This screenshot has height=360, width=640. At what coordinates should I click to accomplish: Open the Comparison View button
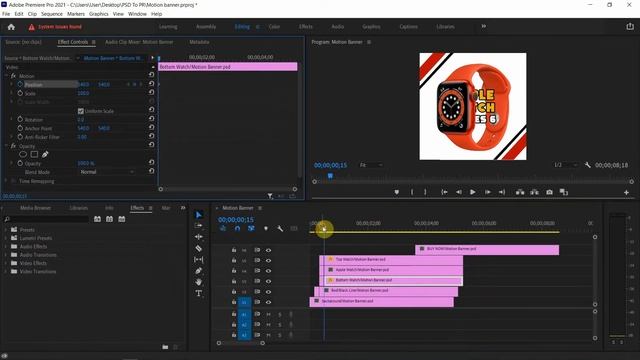click(564, 192)
